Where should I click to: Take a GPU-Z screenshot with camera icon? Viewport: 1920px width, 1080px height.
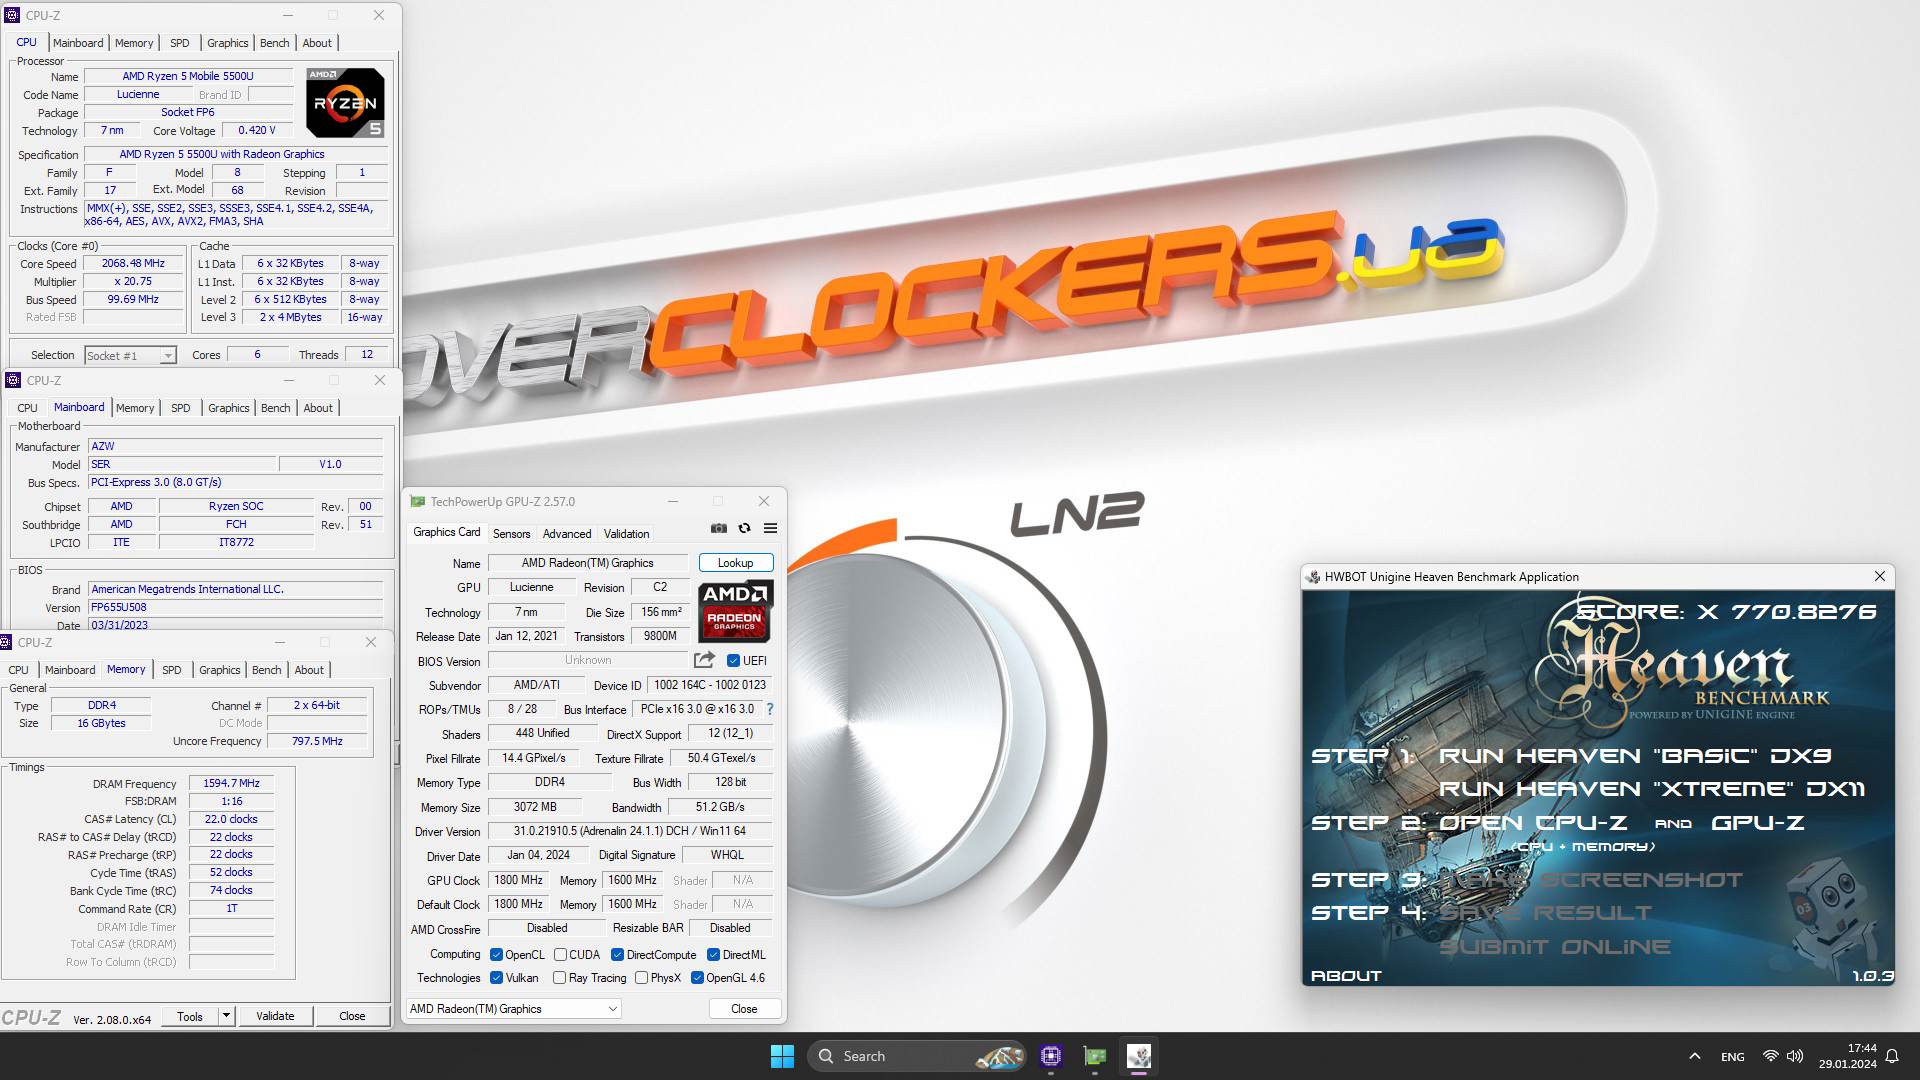point(719,528)
